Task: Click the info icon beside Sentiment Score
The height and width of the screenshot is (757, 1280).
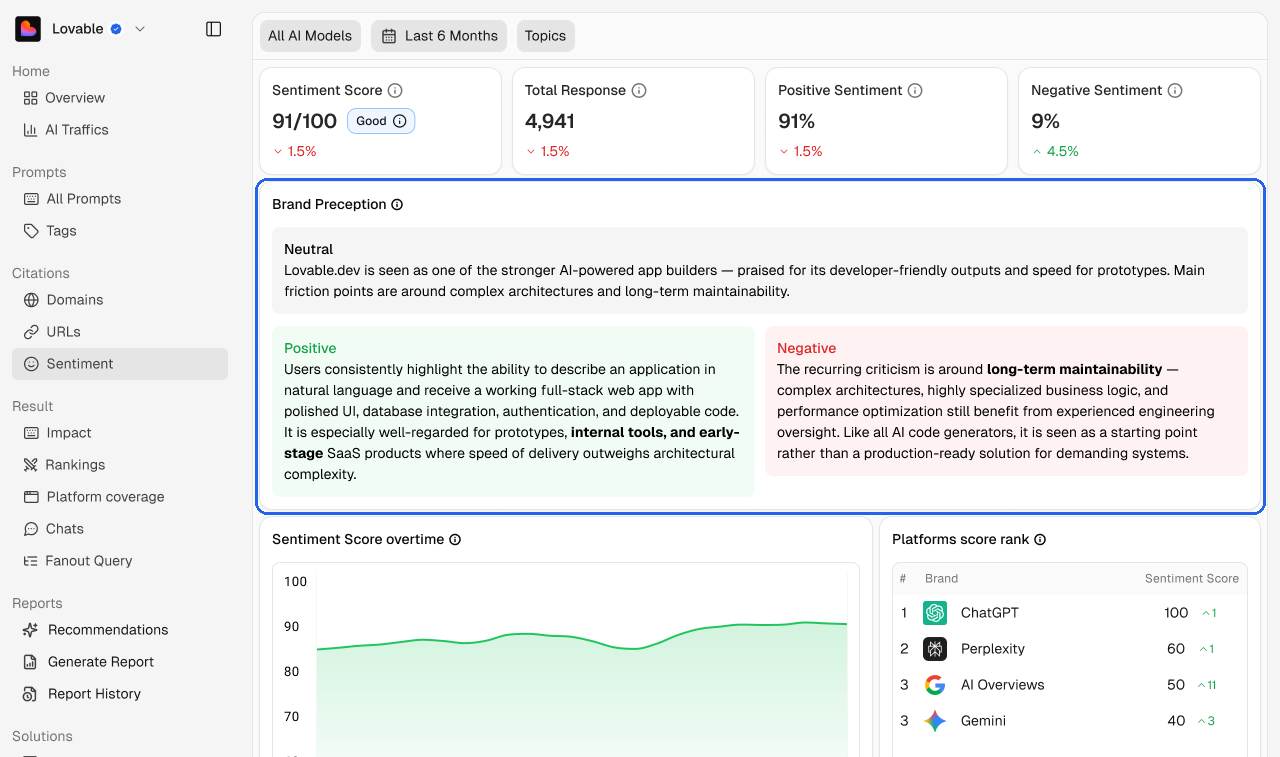Action: click(395, 90)
